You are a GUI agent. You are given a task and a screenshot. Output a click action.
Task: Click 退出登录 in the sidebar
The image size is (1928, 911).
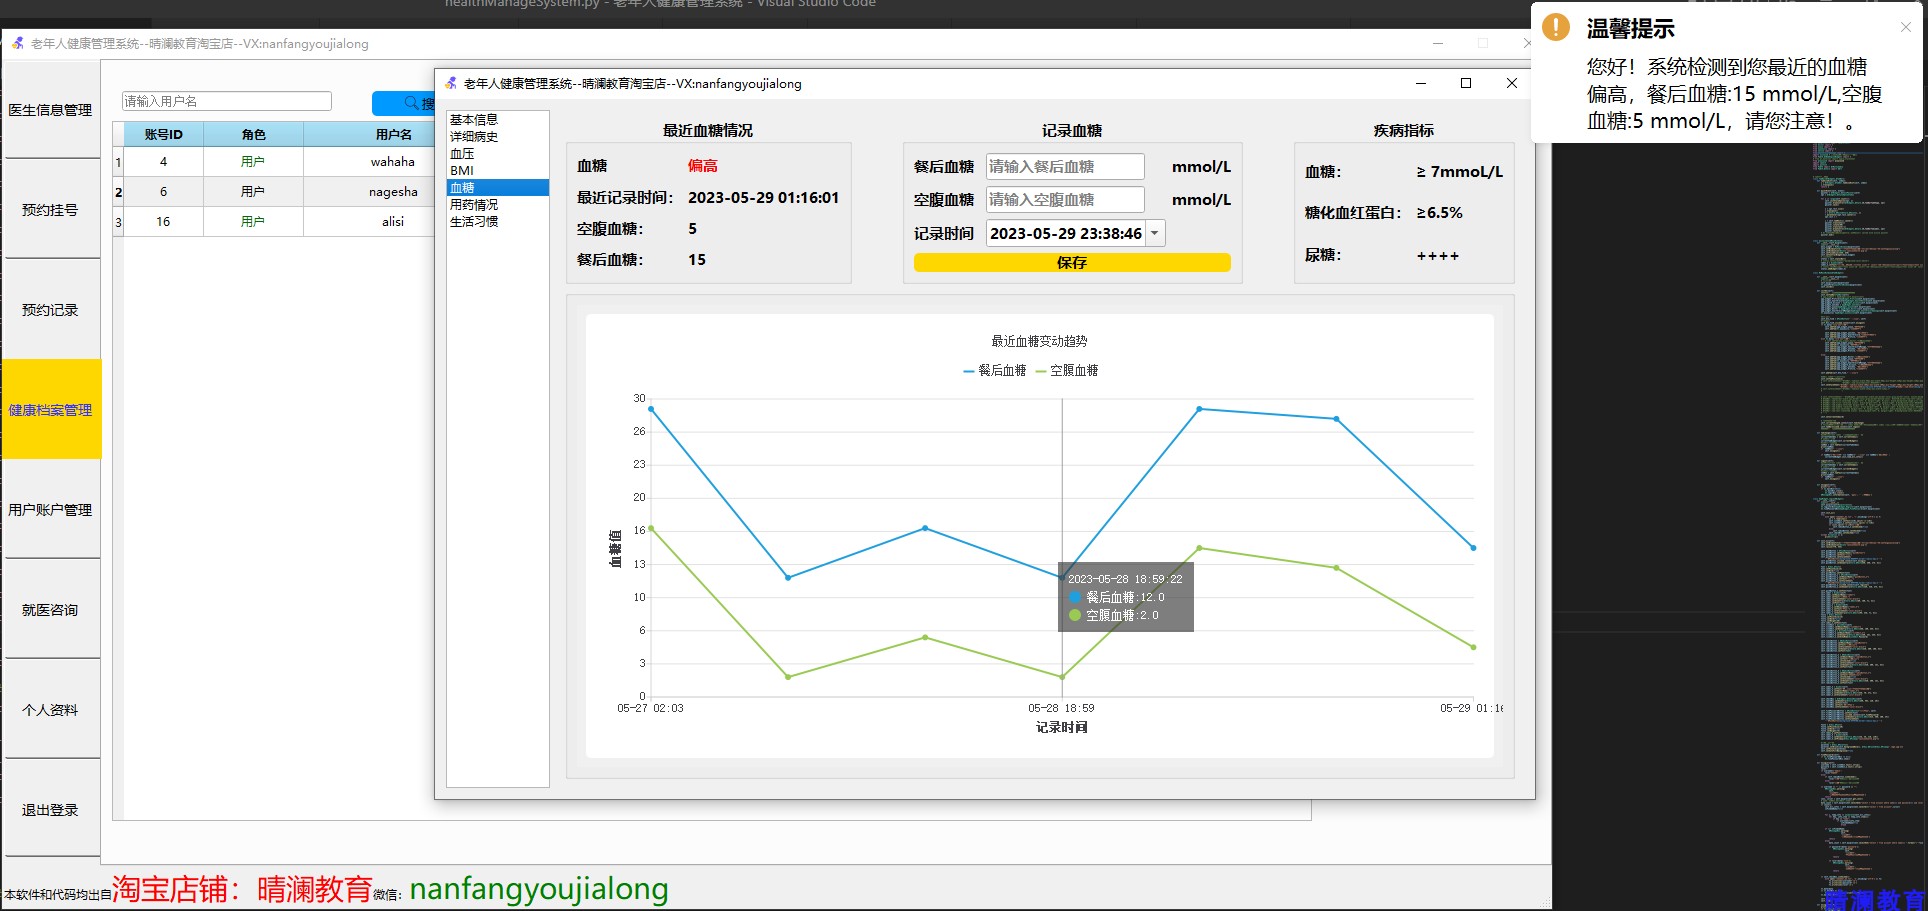click(50, 810)
